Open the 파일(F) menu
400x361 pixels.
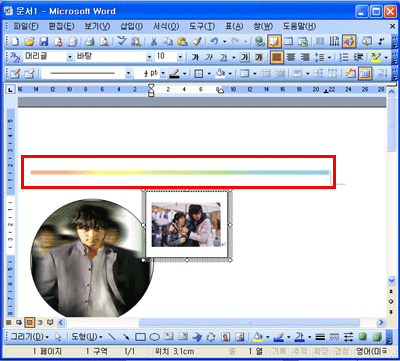(x=26, y=26)
